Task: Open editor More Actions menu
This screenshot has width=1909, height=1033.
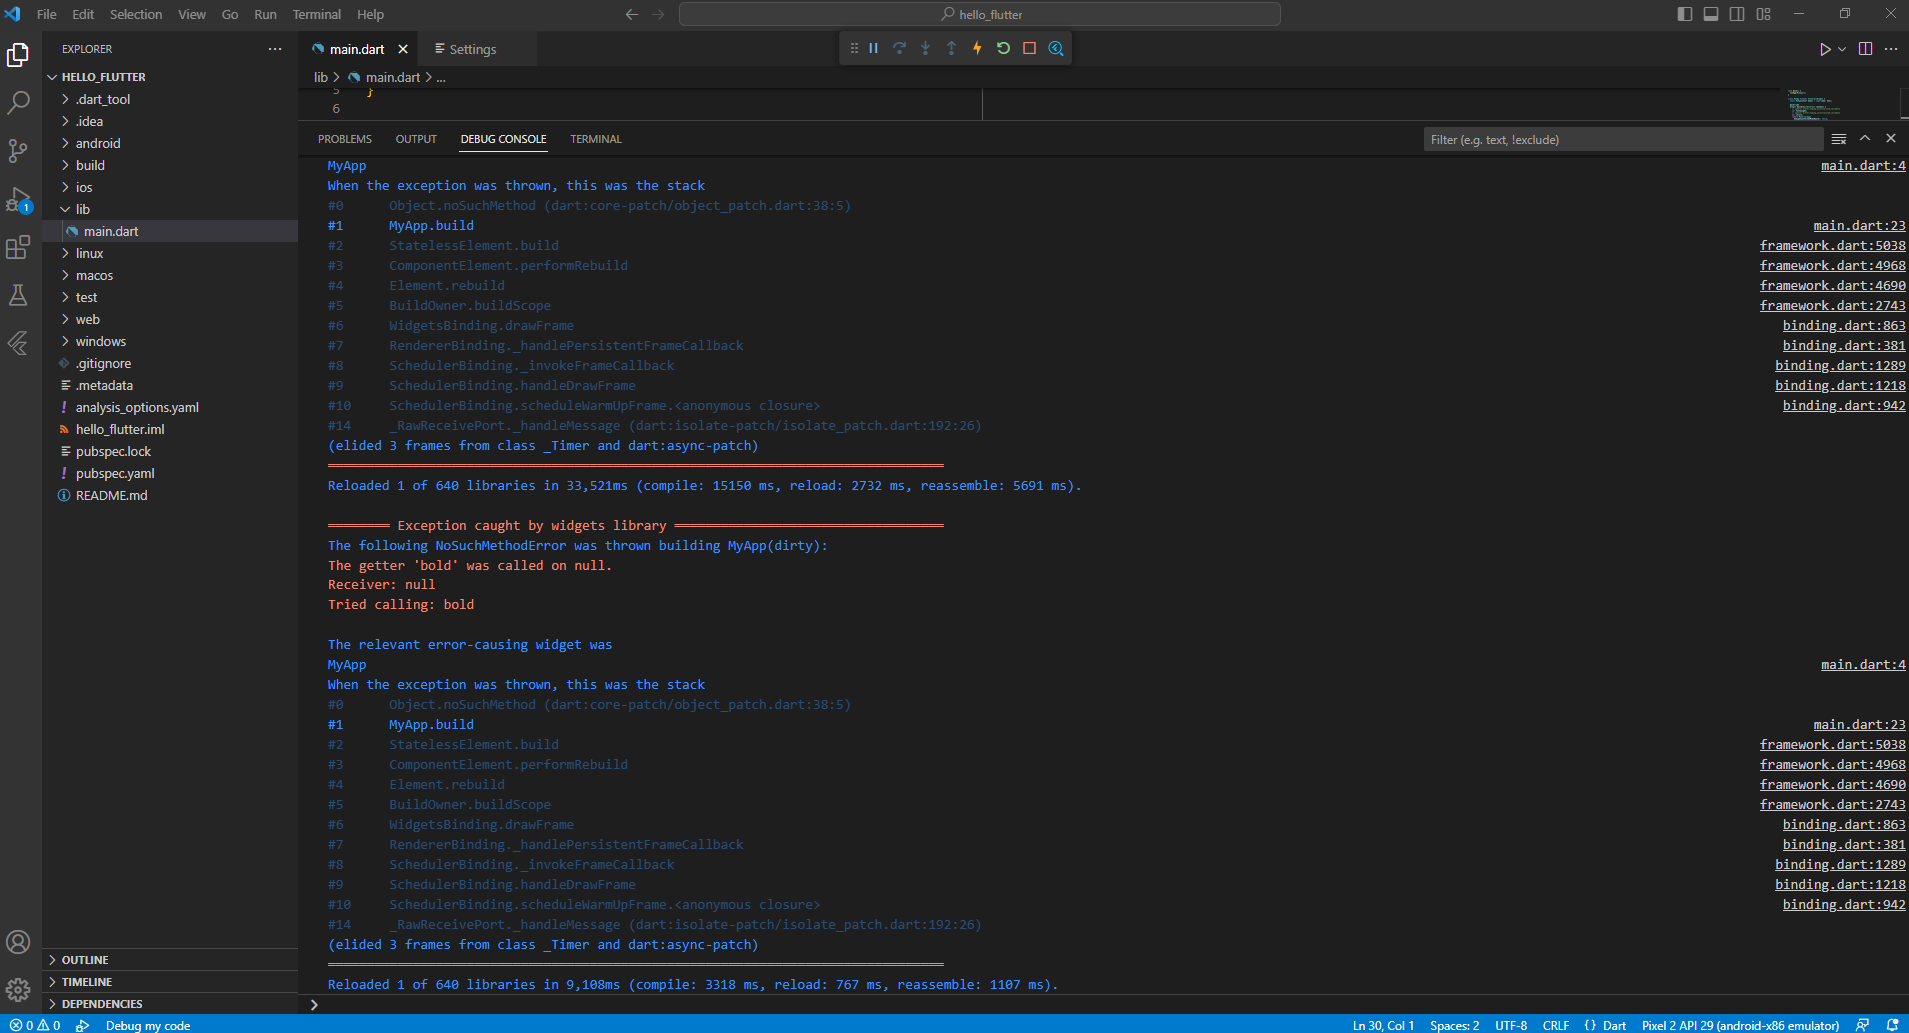Action: pos(1891,49)
